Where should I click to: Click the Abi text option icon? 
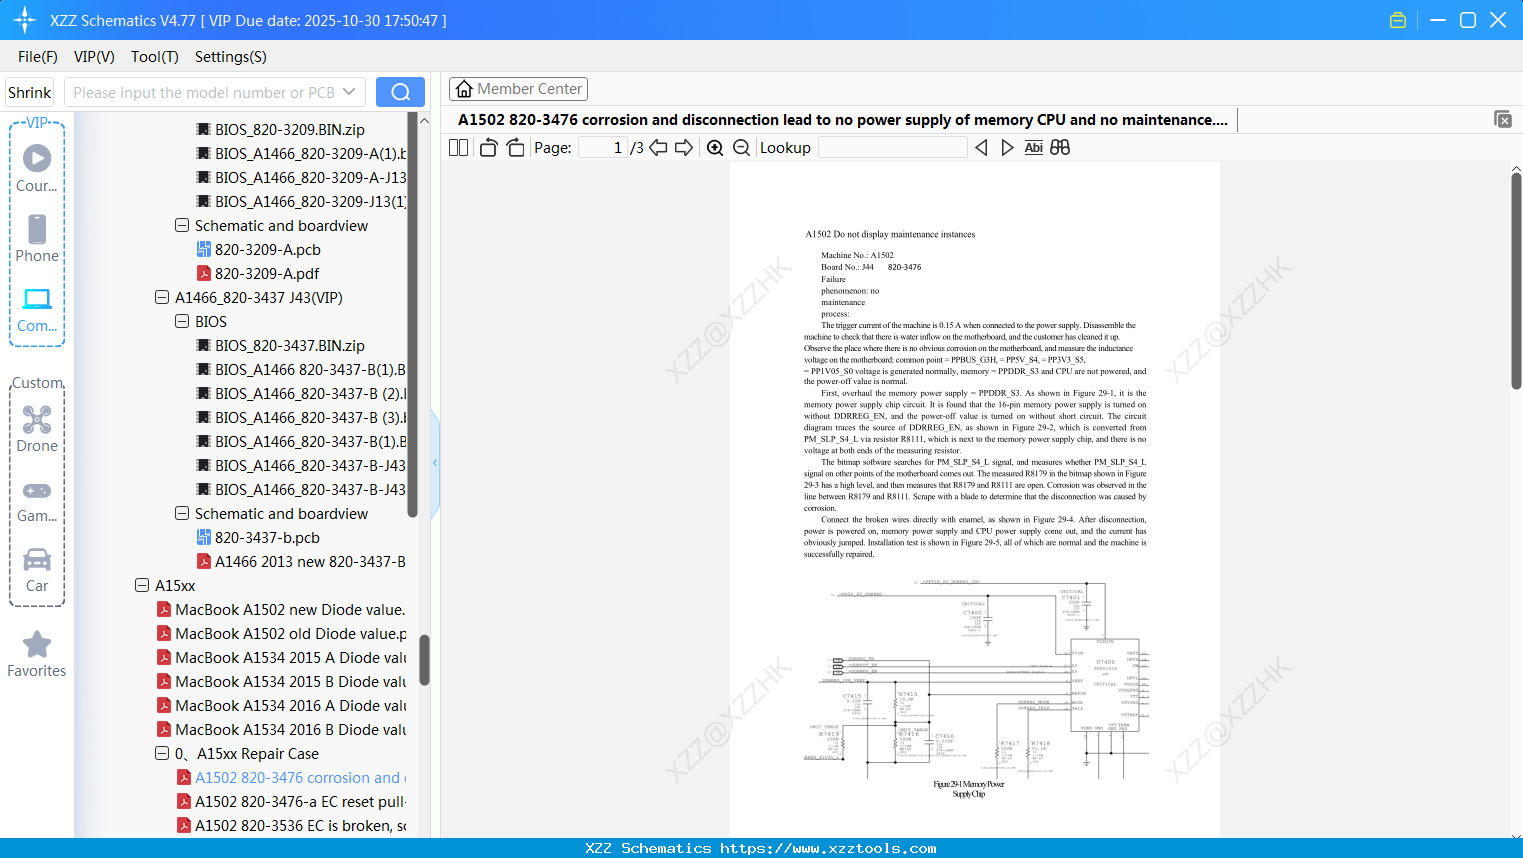coord(1034,147)
